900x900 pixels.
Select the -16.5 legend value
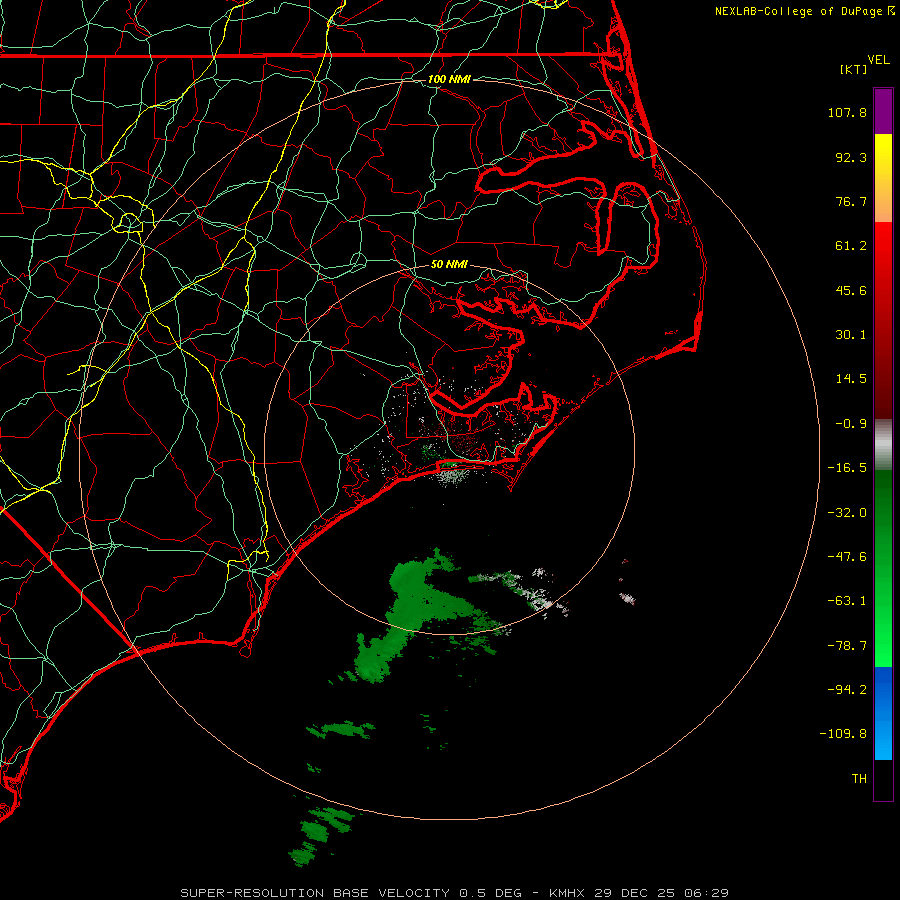tap(847, 468)
